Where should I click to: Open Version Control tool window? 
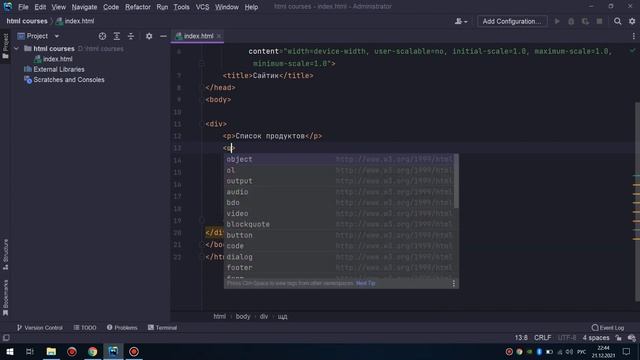click(x=40, y=328)
